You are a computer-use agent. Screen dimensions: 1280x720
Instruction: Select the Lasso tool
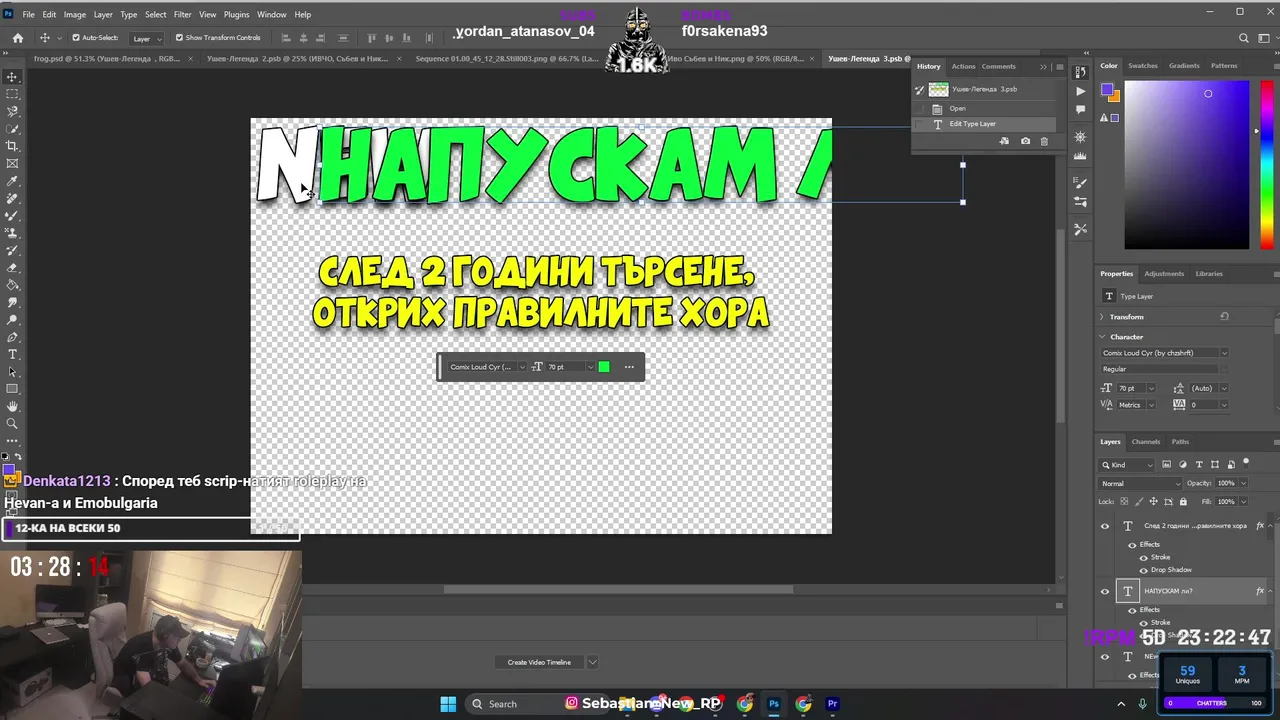point(12,111)
